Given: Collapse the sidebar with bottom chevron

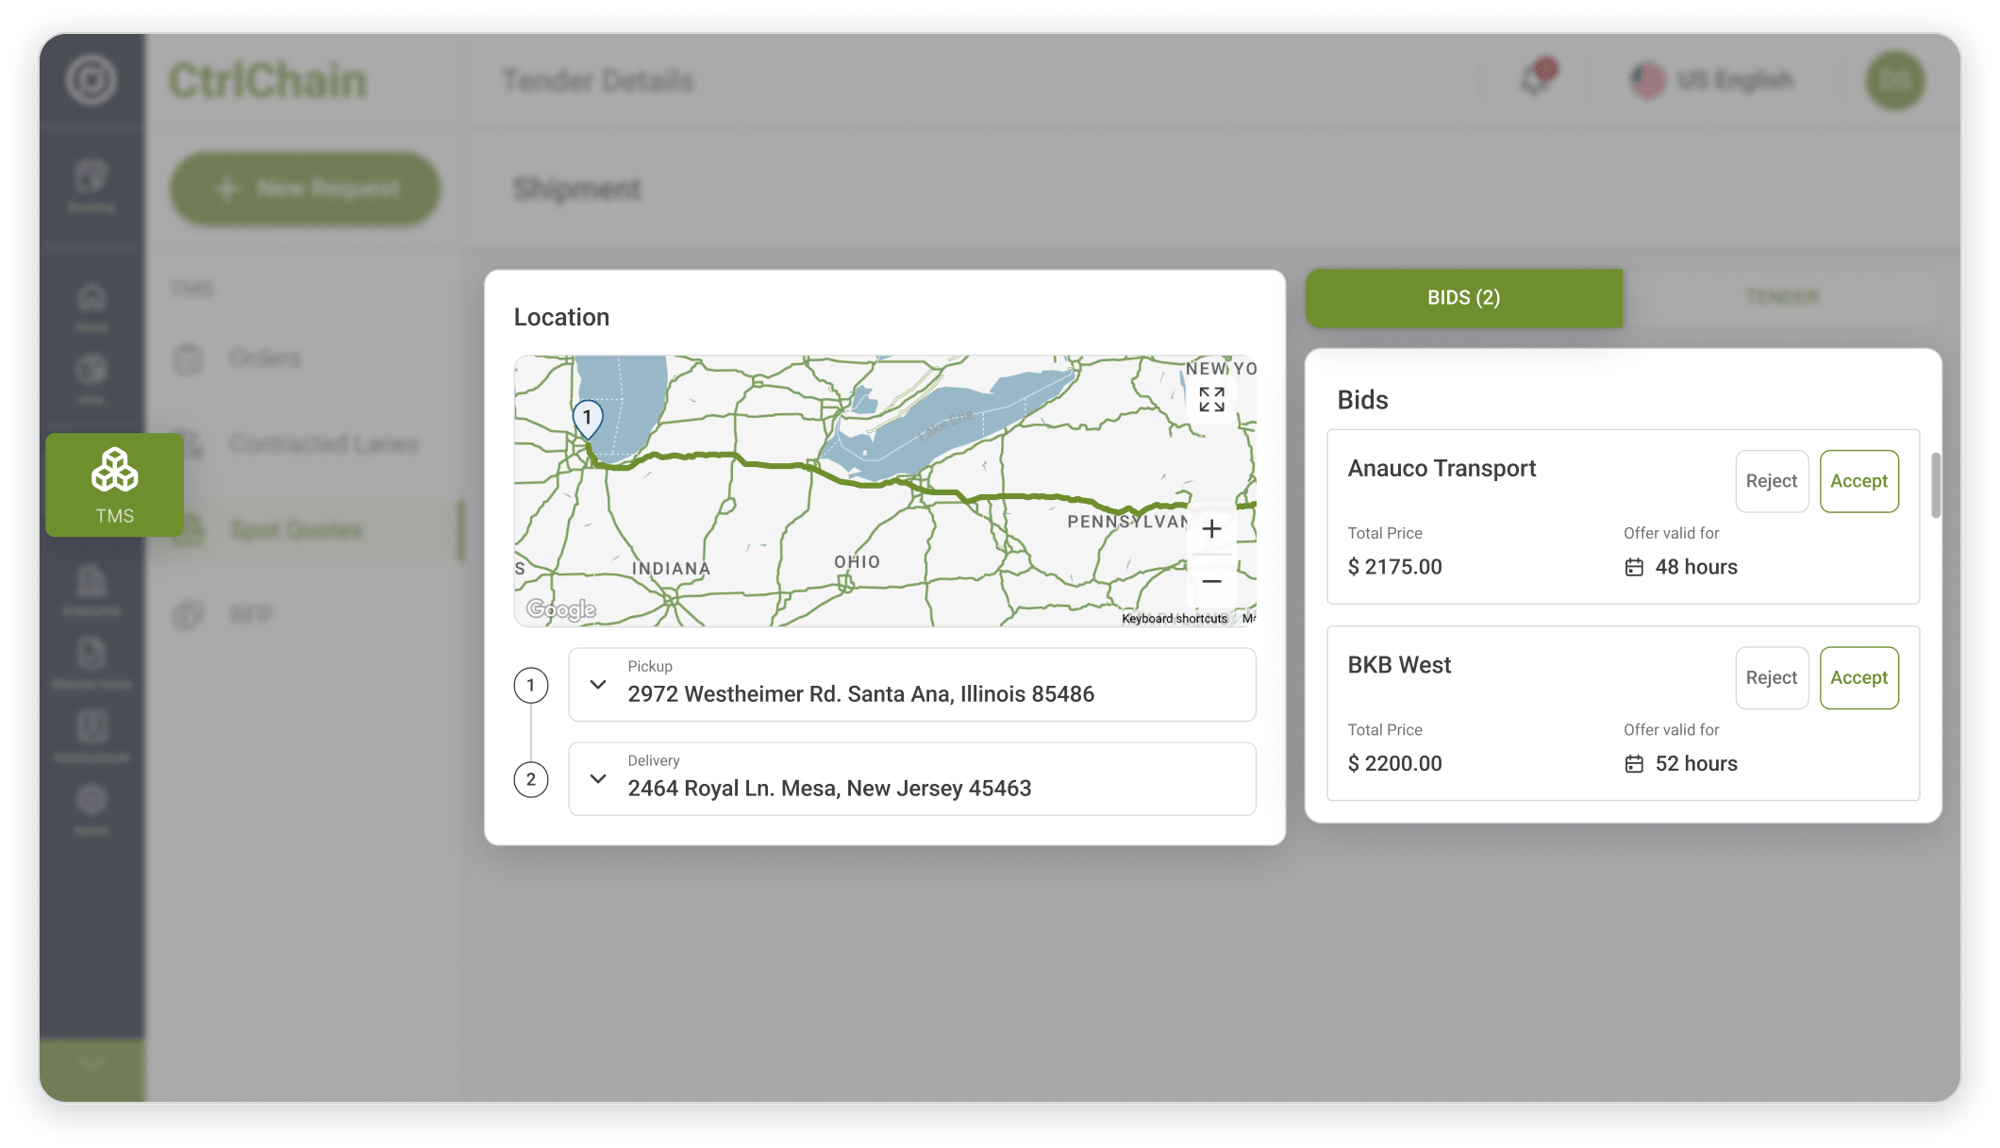Looking at the screenshot, I should [x=92, y=1064].
